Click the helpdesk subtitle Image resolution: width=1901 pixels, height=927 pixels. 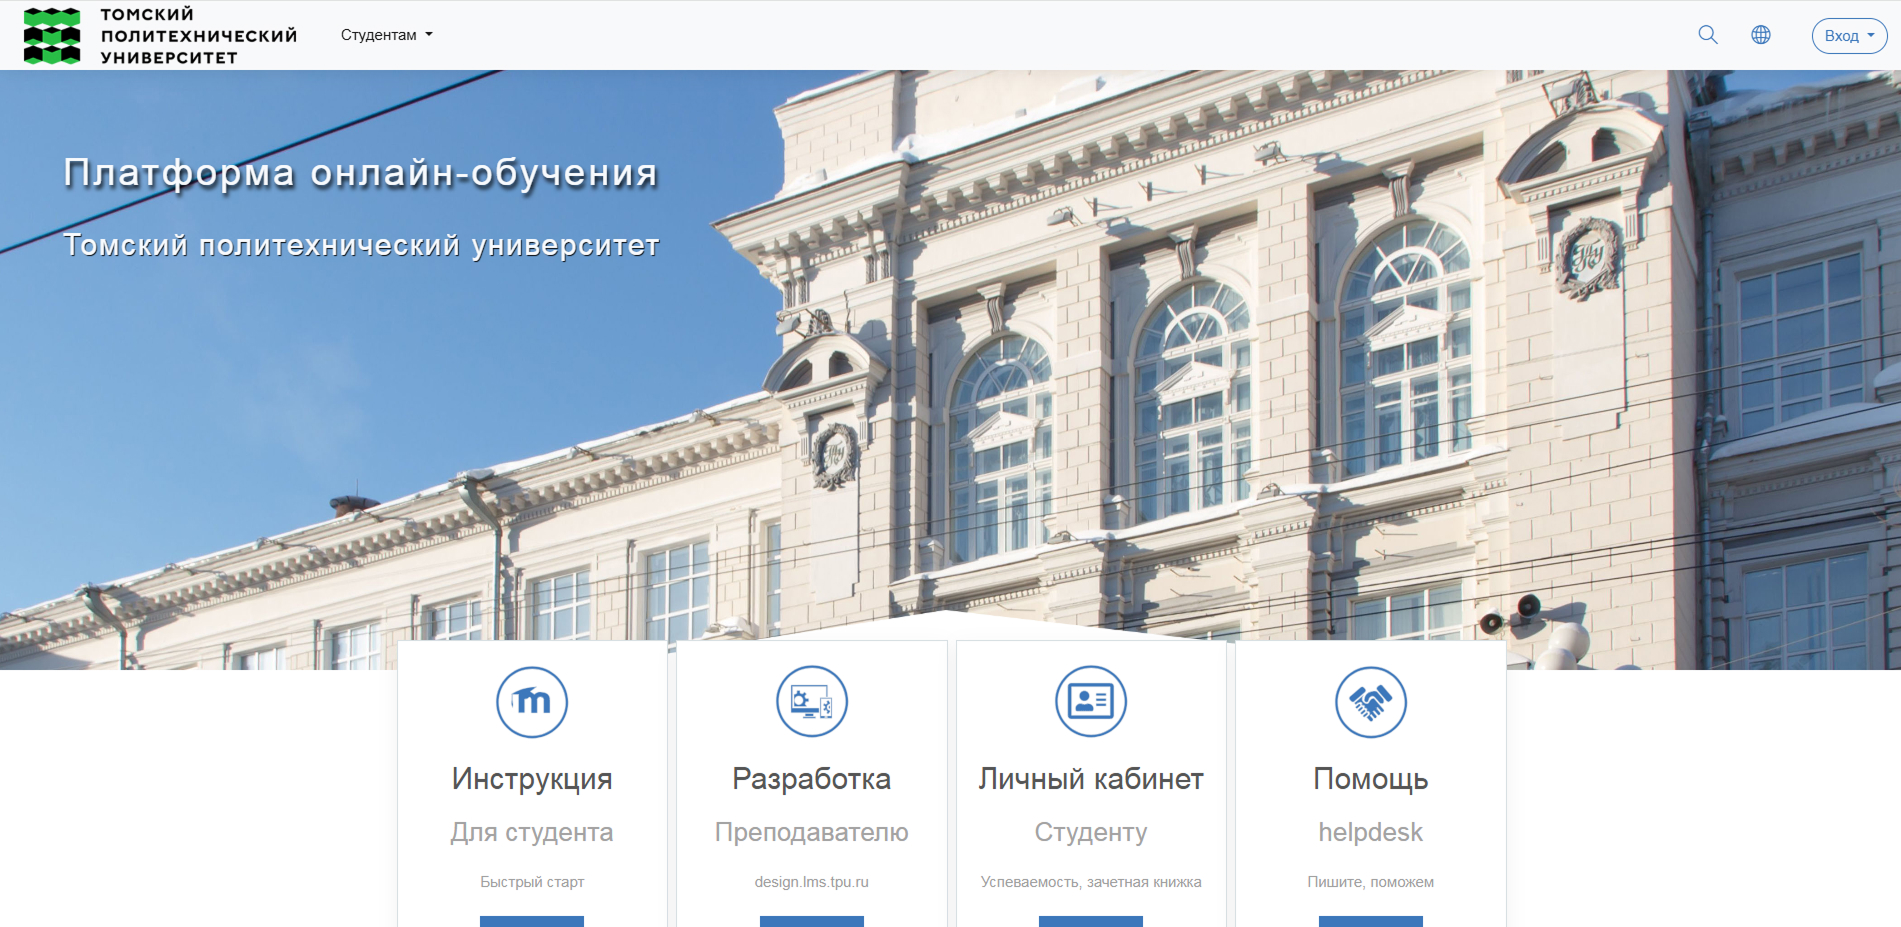coord(1371,832)
